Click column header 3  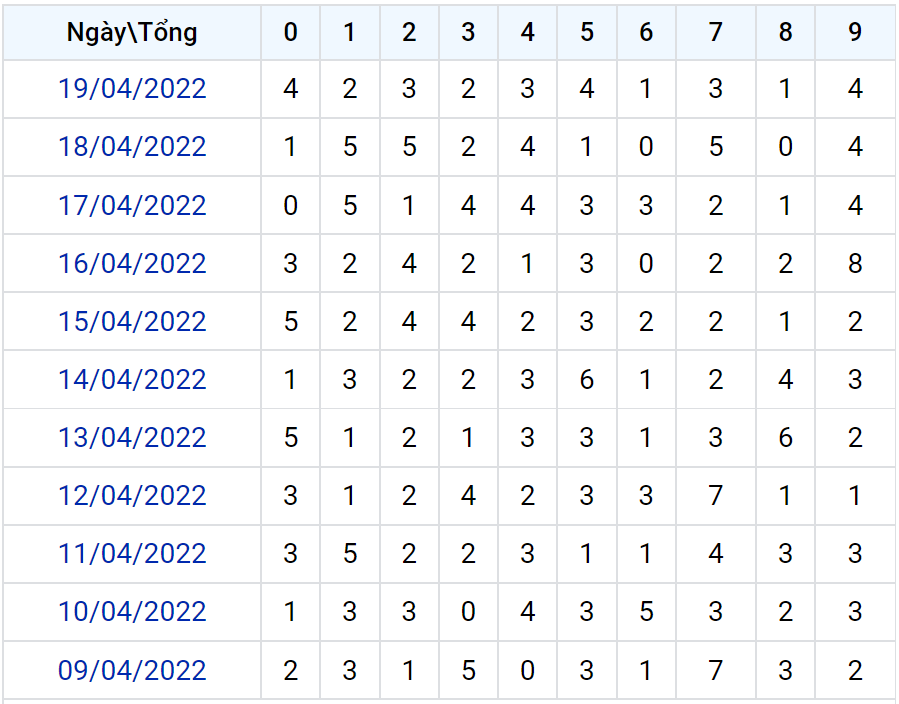[x=468, y=32]
